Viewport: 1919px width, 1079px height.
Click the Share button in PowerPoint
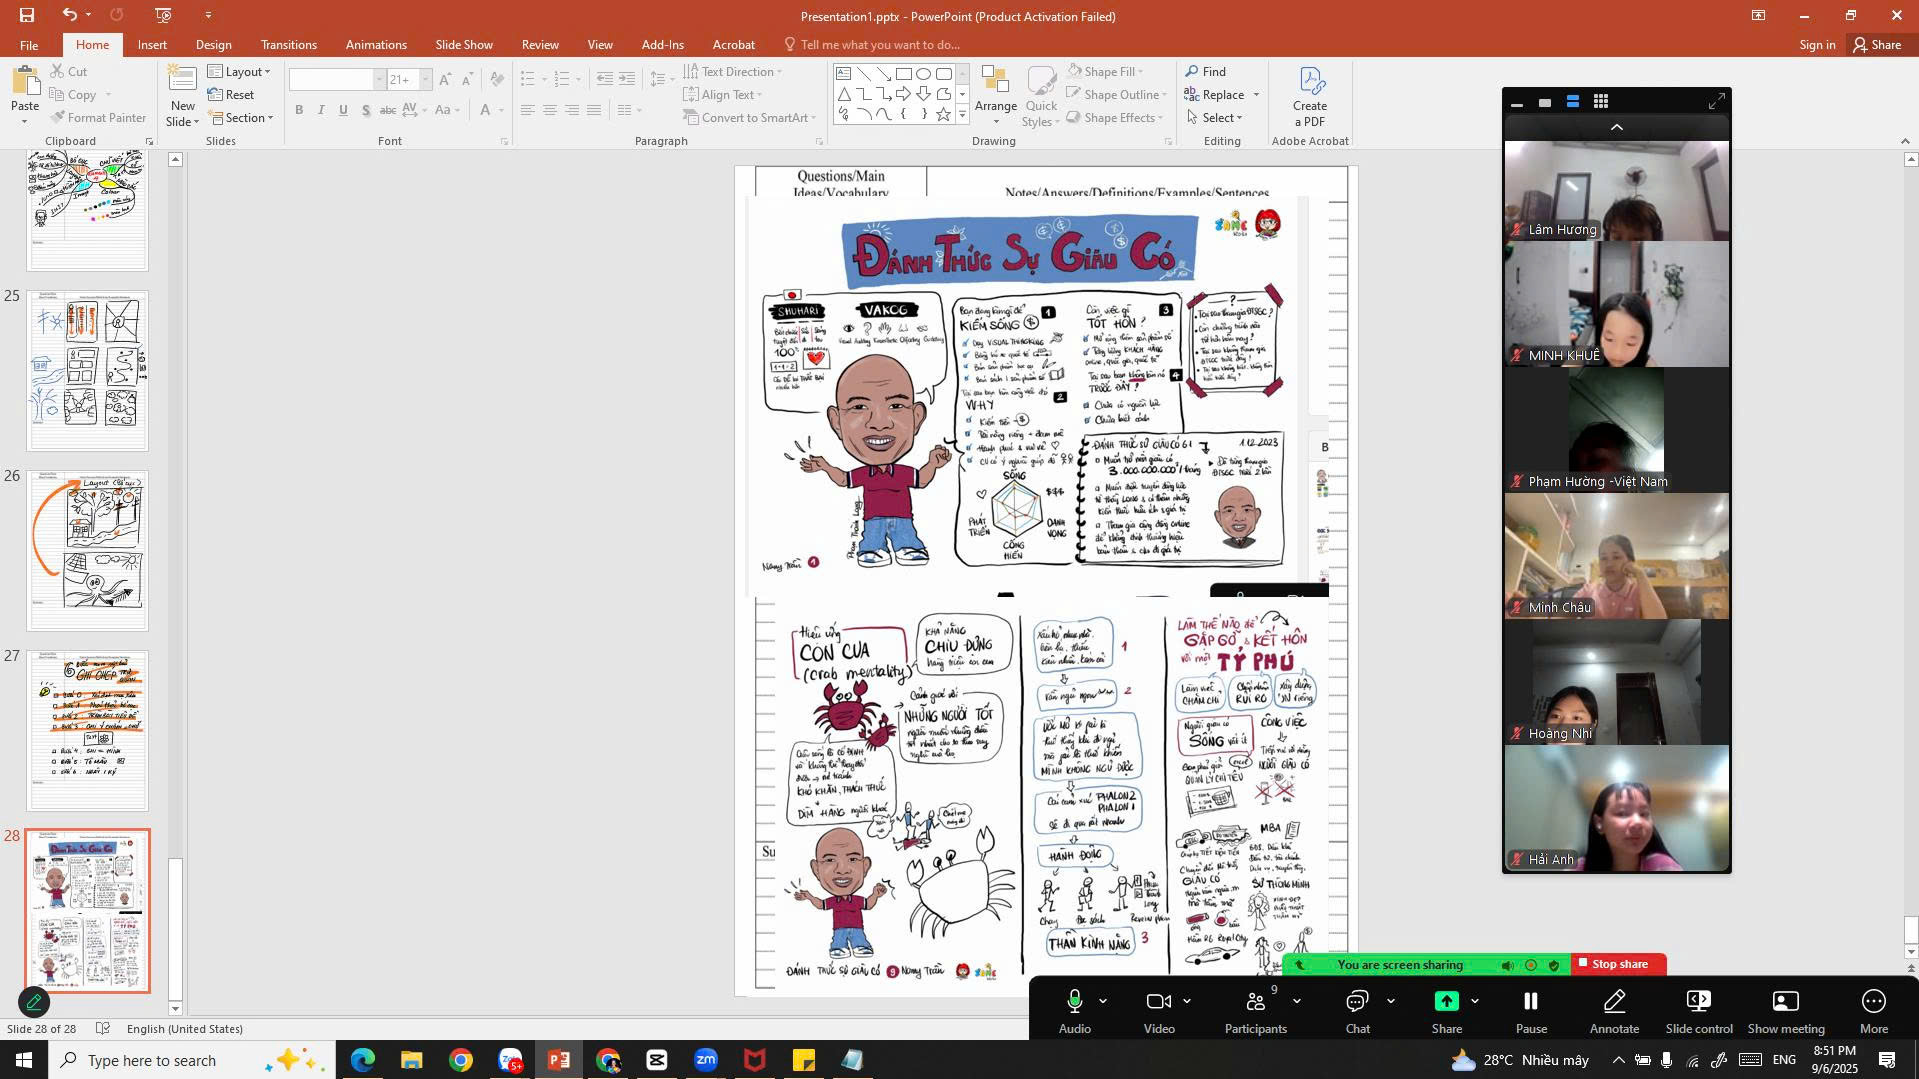tap(1877, 45)
